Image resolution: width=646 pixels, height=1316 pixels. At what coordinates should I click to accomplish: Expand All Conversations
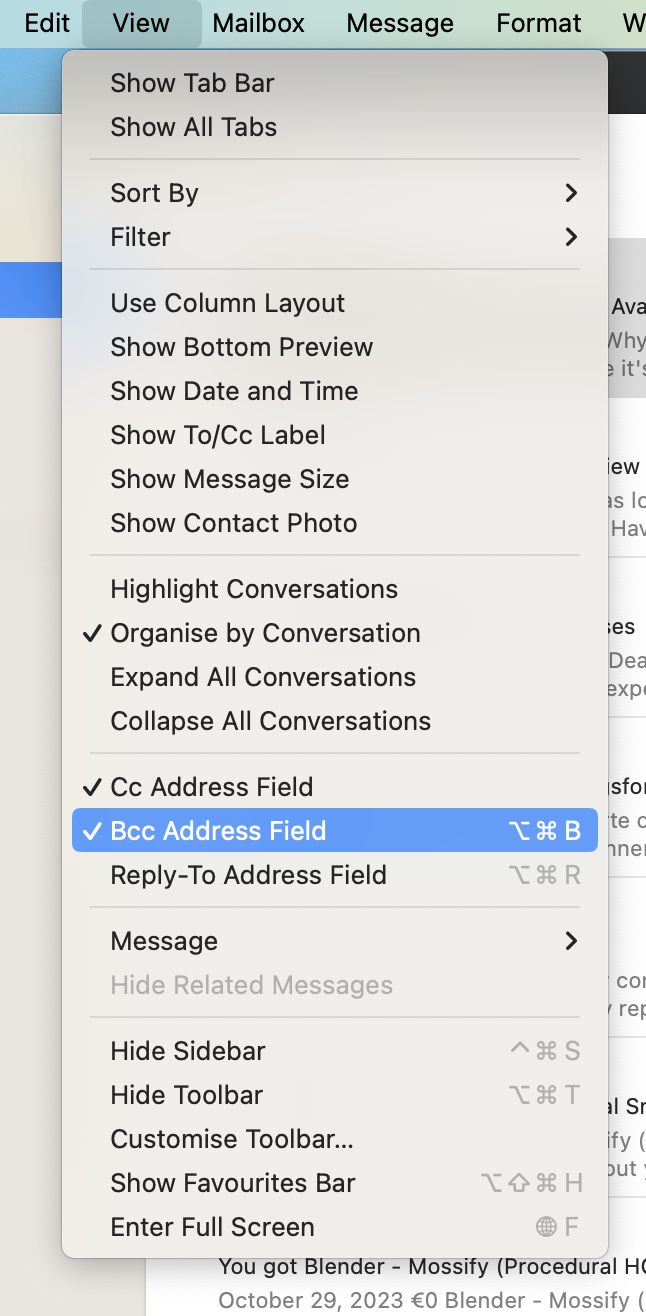pyautogui.click(x=263, y=677)
